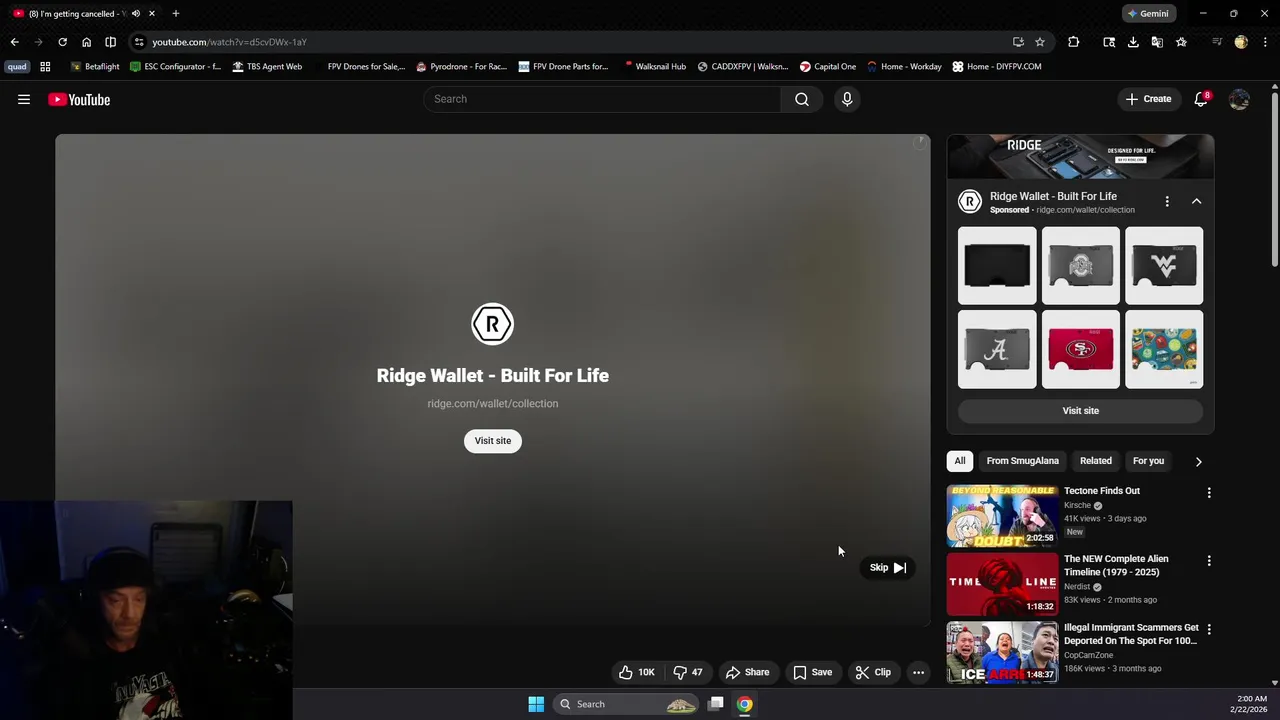Open YouTube account avatar menu

(x=1239, y=99)
